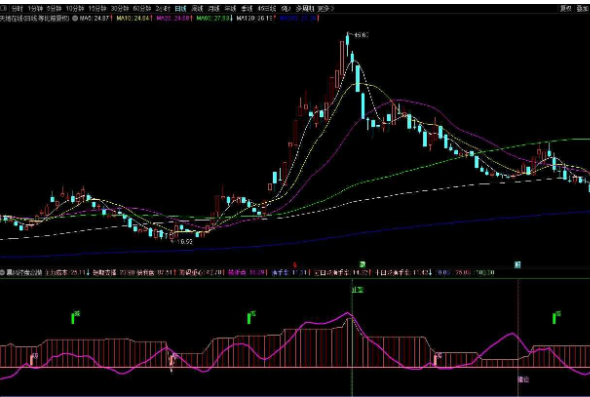
Task: Expand 更多 periods menu
Action: coord(326,9)
